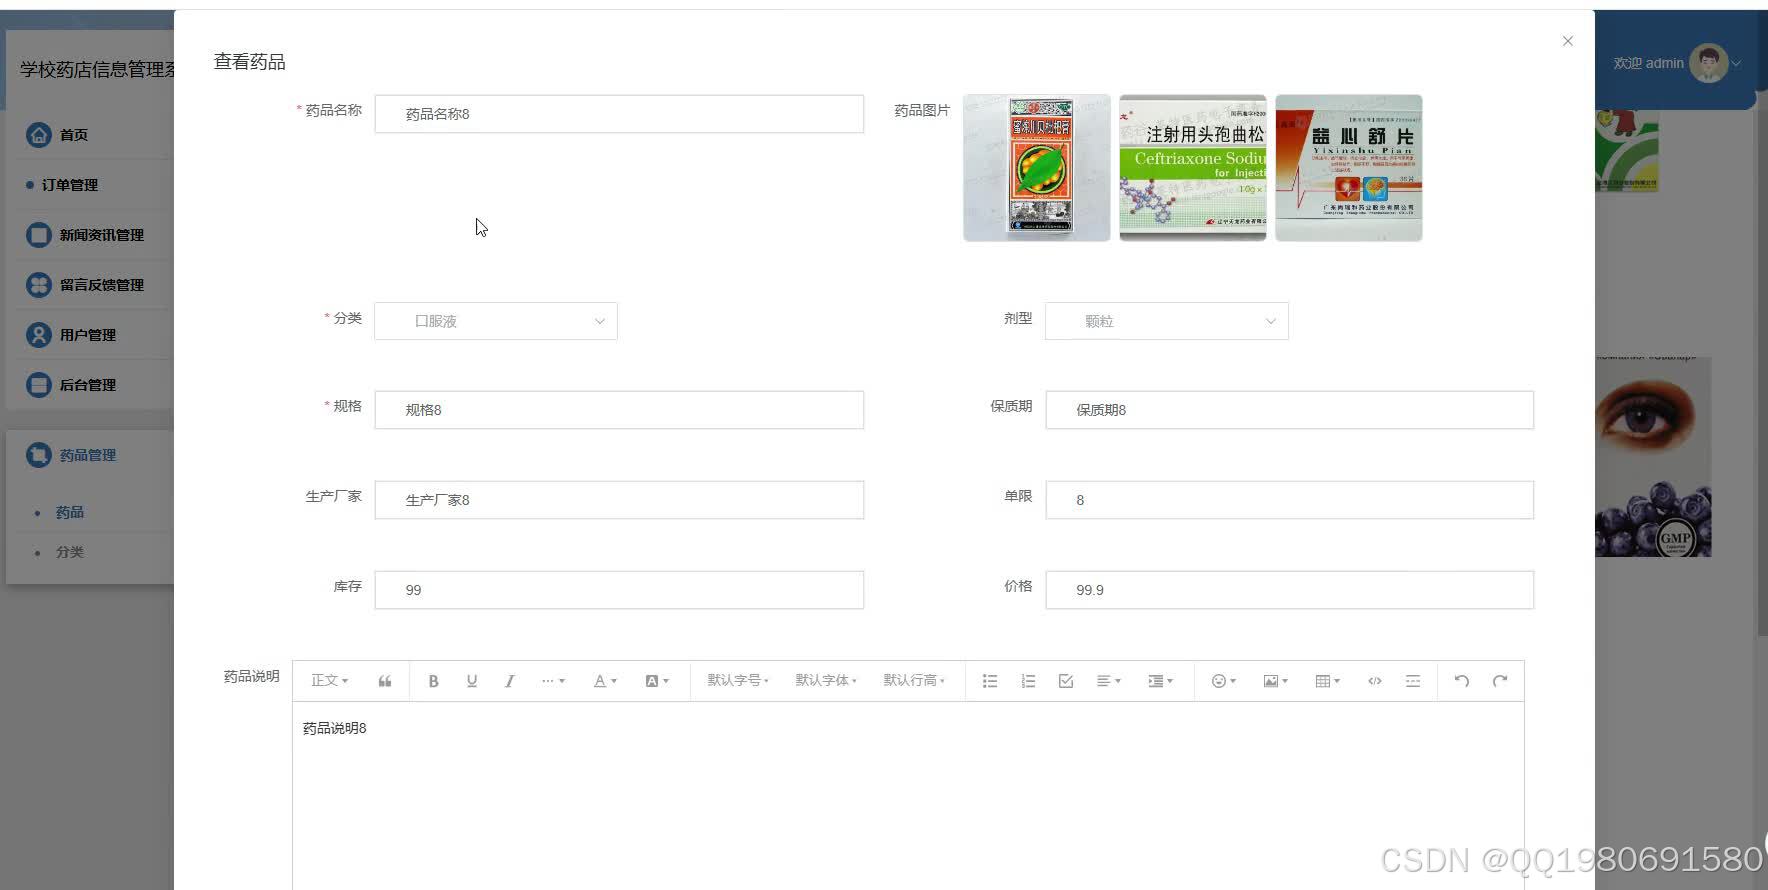Open the Ceftriaxone Sodium image thumbnail
Screen dimensions: 1768x890
pos(1193,168)
